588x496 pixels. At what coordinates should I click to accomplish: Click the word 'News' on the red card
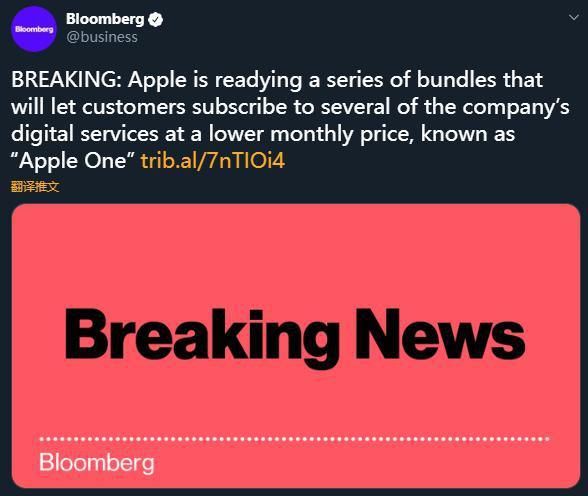point(440,334)
